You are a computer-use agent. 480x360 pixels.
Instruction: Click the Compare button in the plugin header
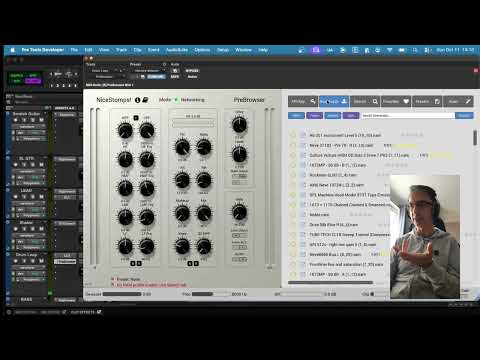pyautogui.click(x=156, y=77)
